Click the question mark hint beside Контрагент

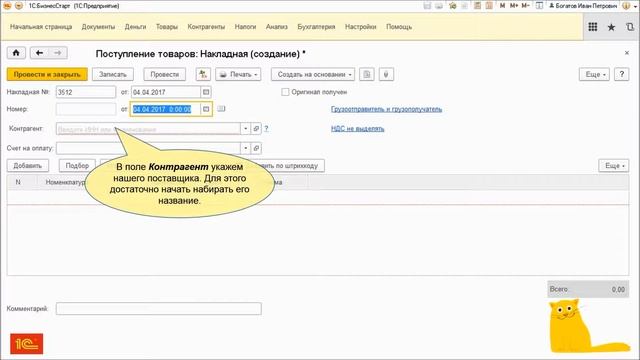(266, 129)
